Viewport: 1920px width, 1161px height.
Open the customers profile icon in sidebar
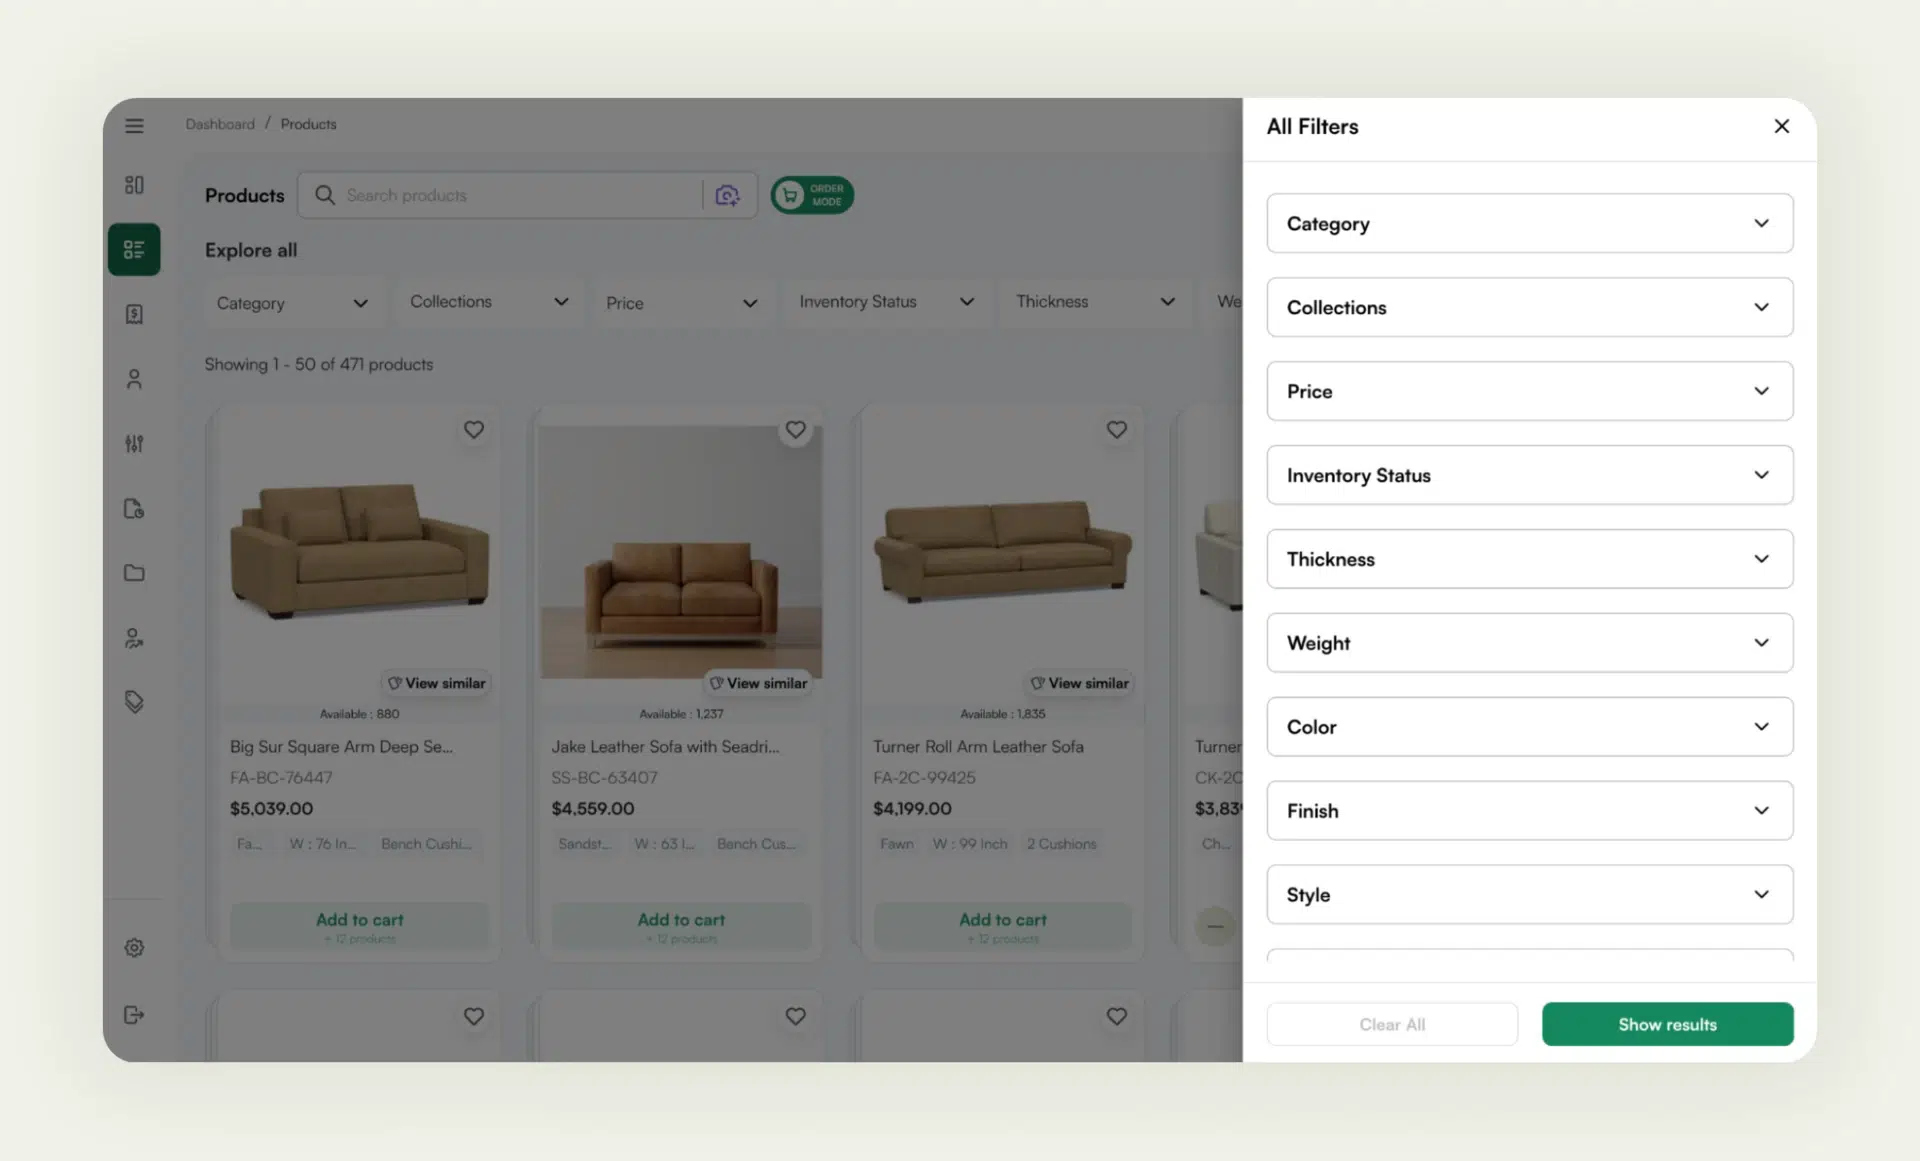134,378
